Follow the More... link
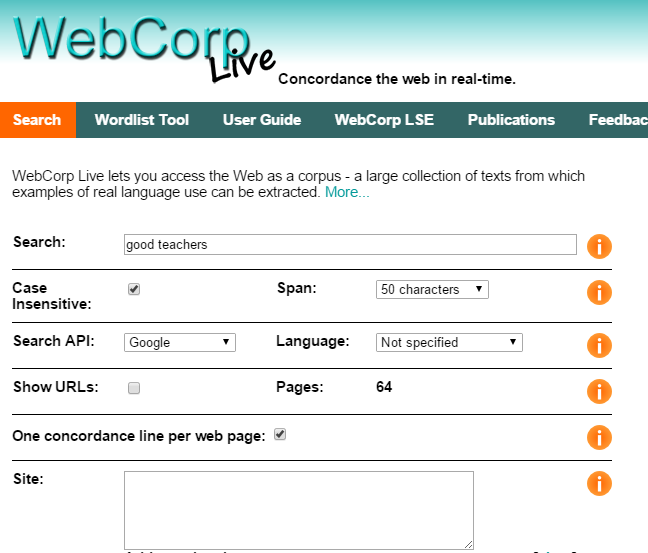 point(347,192)
